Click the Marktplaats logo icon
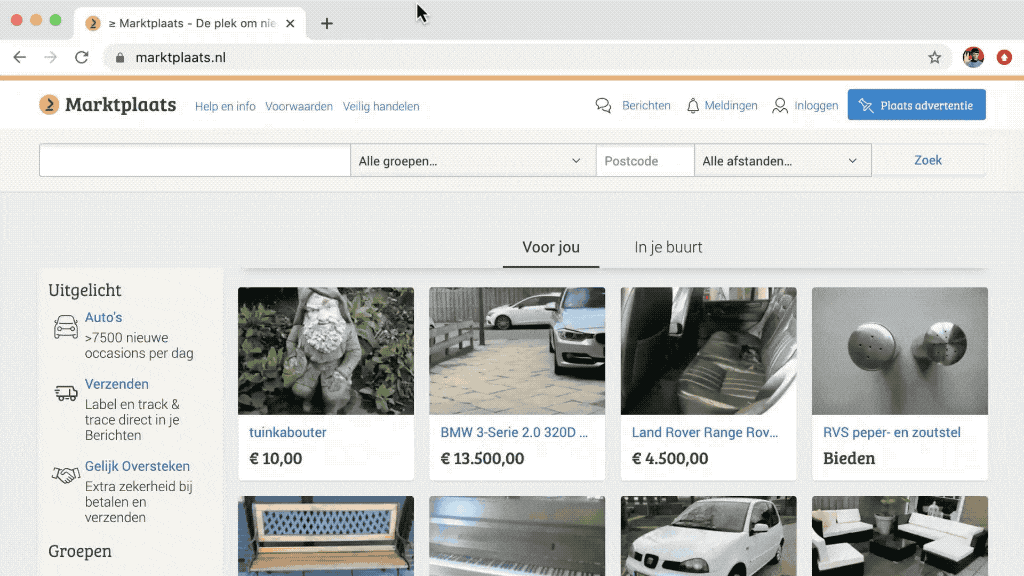Image resolution: width=1024 pixels, height=576 pixels. (49, 105)
